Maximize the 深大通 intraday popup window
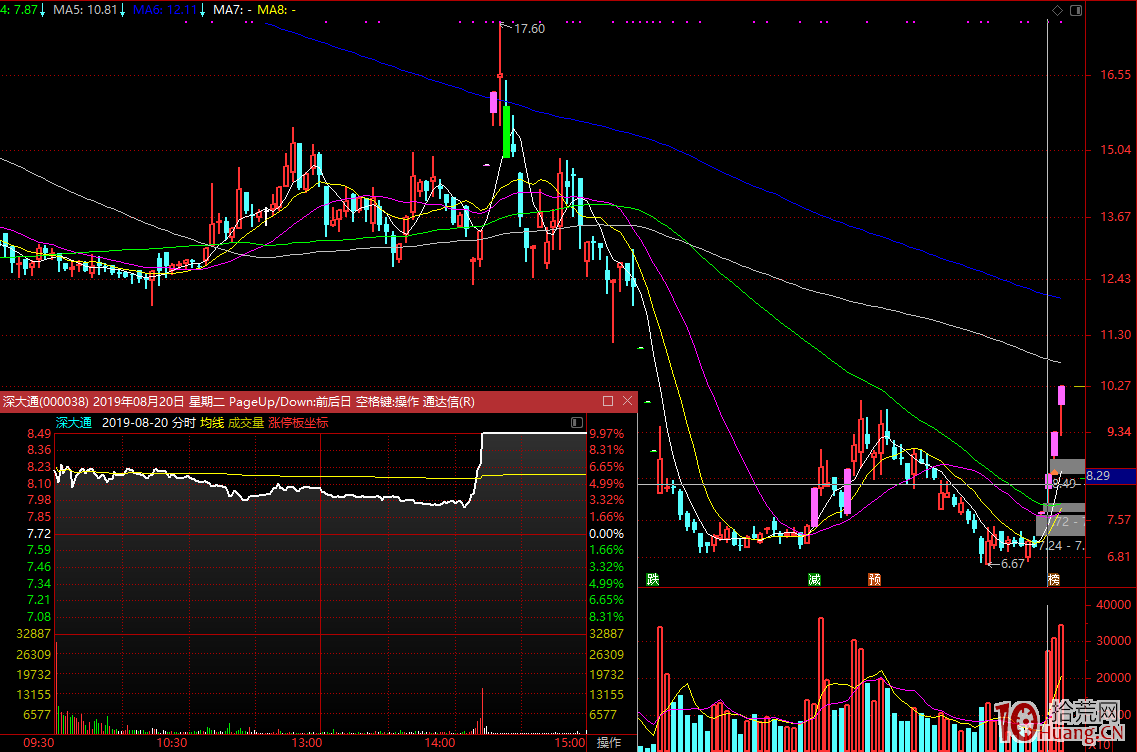Screen dimensions: 1137x752 pyautogui.click(x=608, y=401)
